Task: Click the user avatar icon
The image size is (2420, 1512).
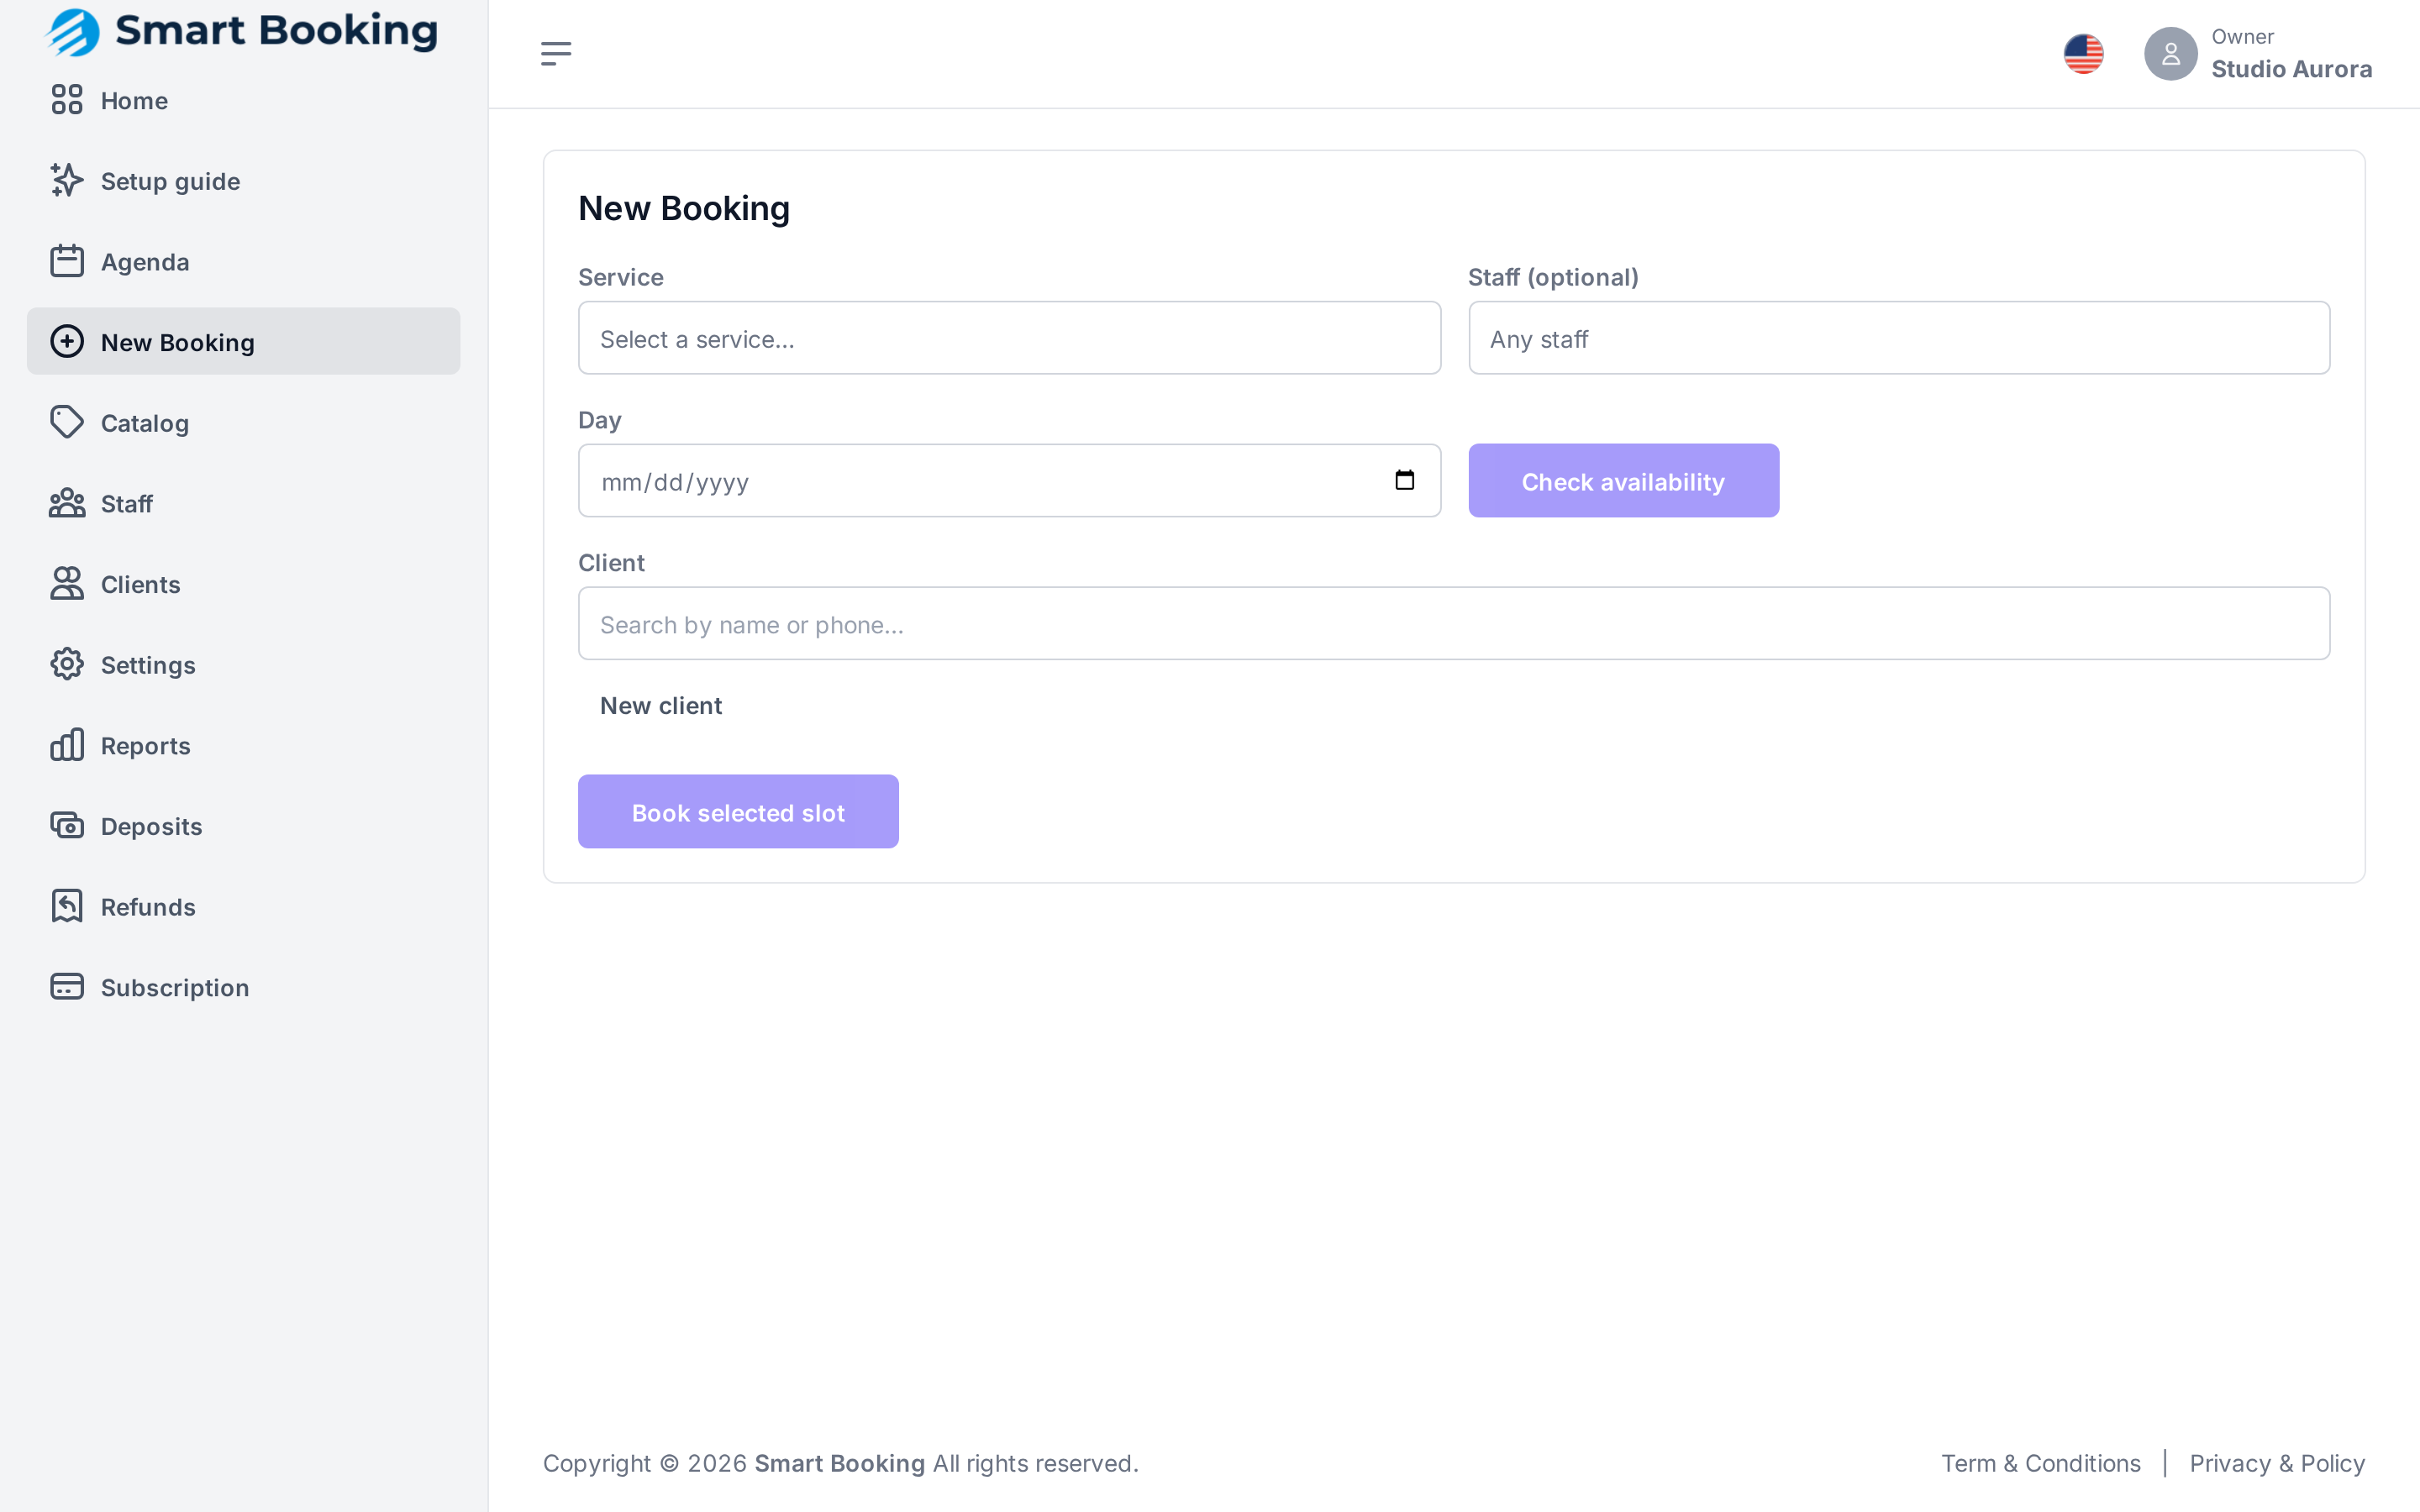Action: 2170,54
